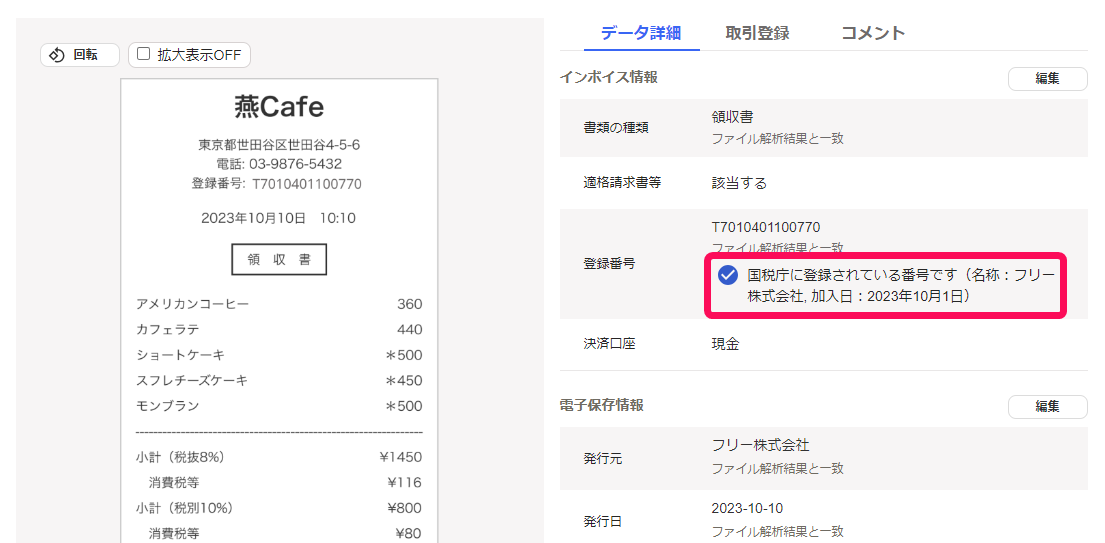This screenshot has width=1105, height=543.
Task: Click the 小計（税別10%） row
Action: 279,508
